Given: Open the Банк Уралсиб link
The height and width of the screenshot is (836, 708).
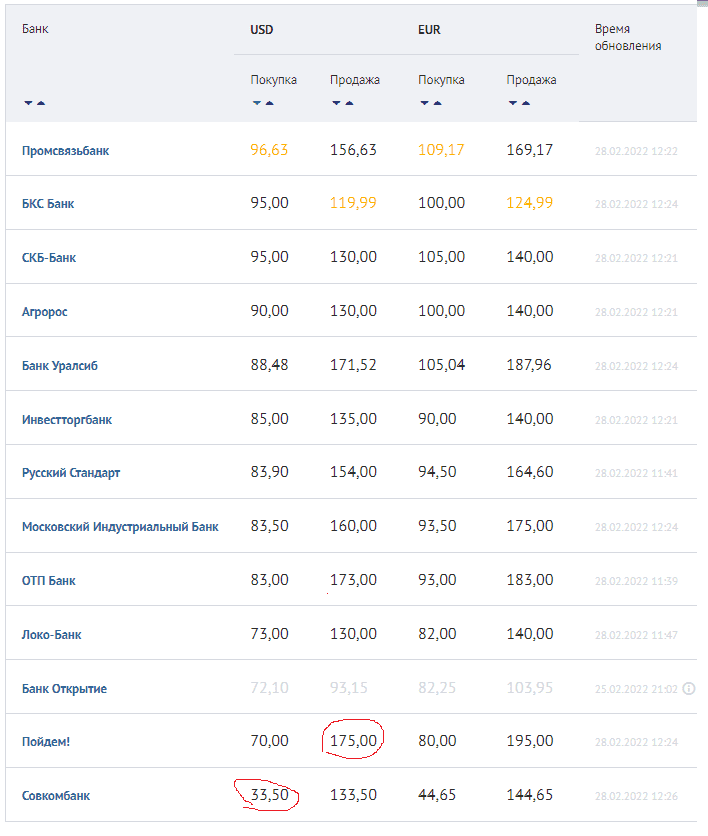Looking at the screenshot, I should point(60,366).
